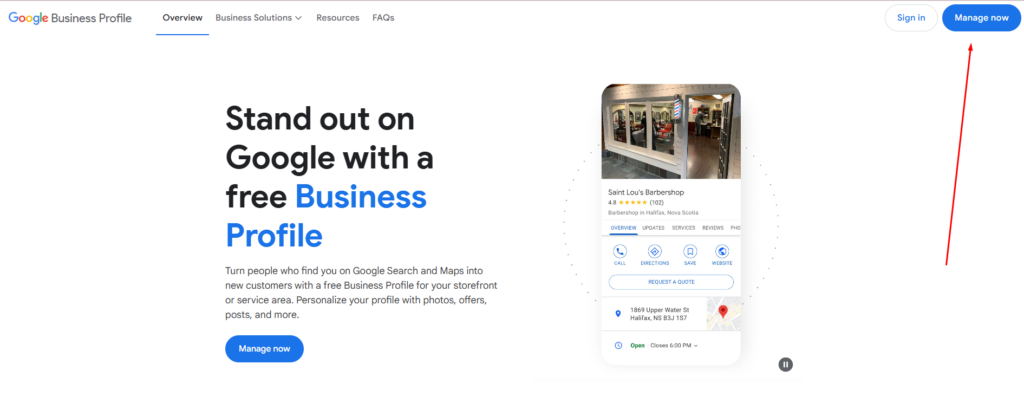Open the Business Solutions dropdown menu

pyautogui.click(x=259, y=18)
